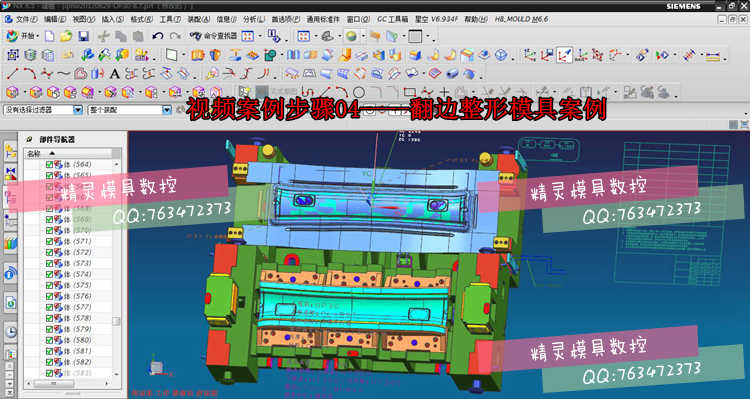The image size is (750, 399).
Task: Open the 帮助(H) menu
Action: 476,20
